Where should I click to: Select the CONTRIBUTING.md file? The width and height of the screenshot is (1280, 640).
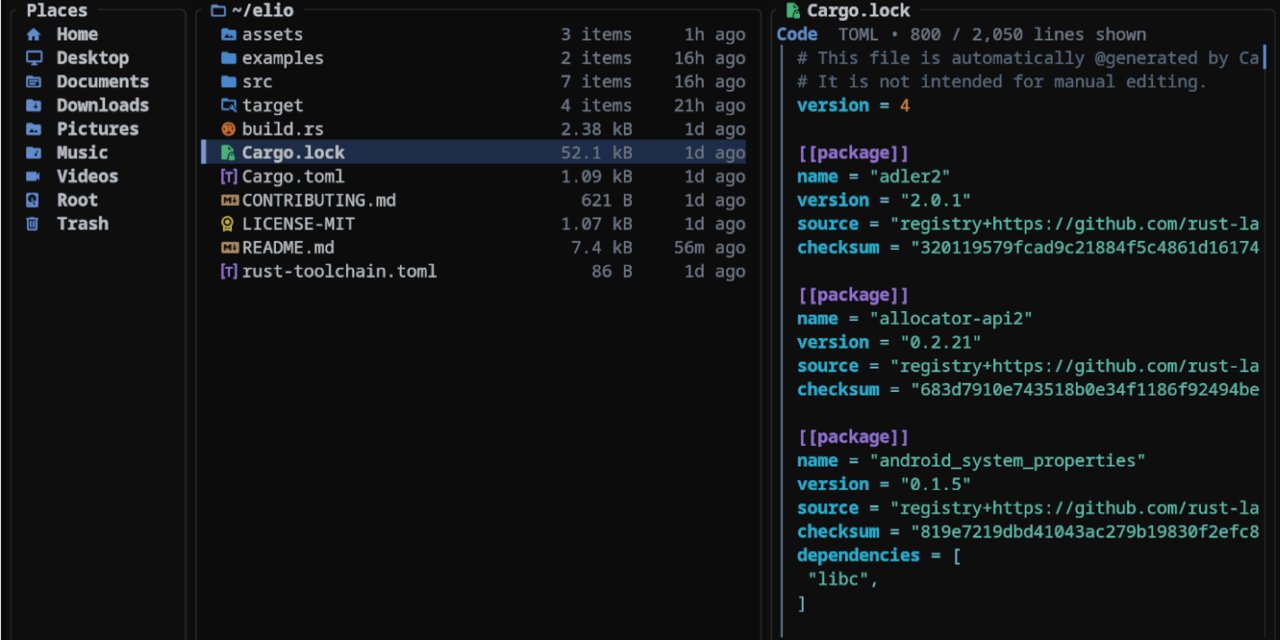click(318, 200)
